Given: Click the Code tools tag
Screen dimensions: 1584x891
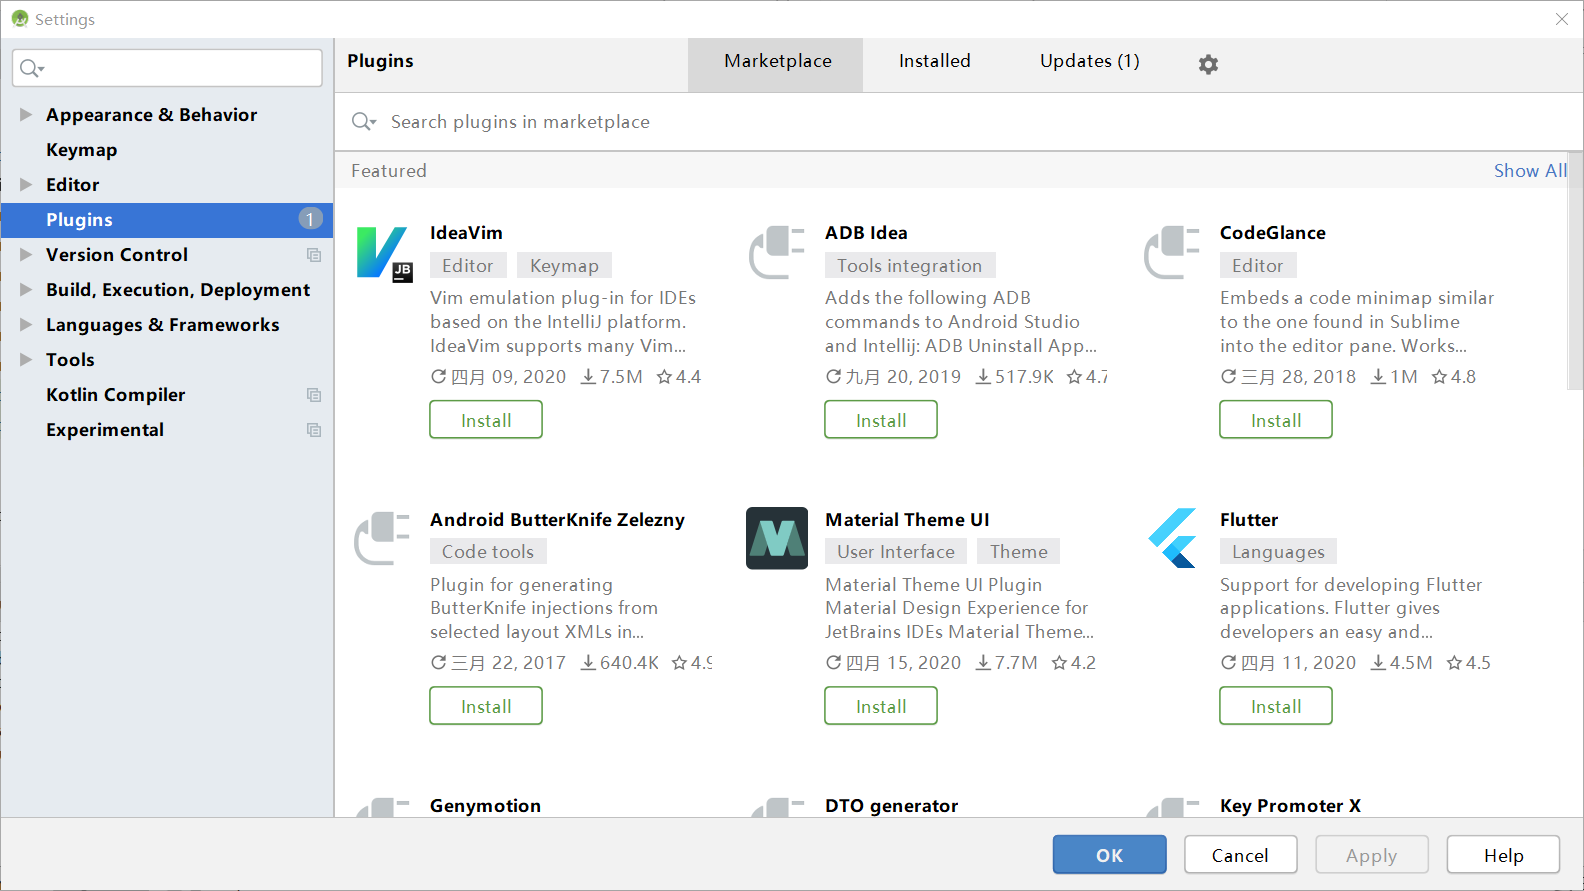Looking at the screenshot, I should pos(488,552).
